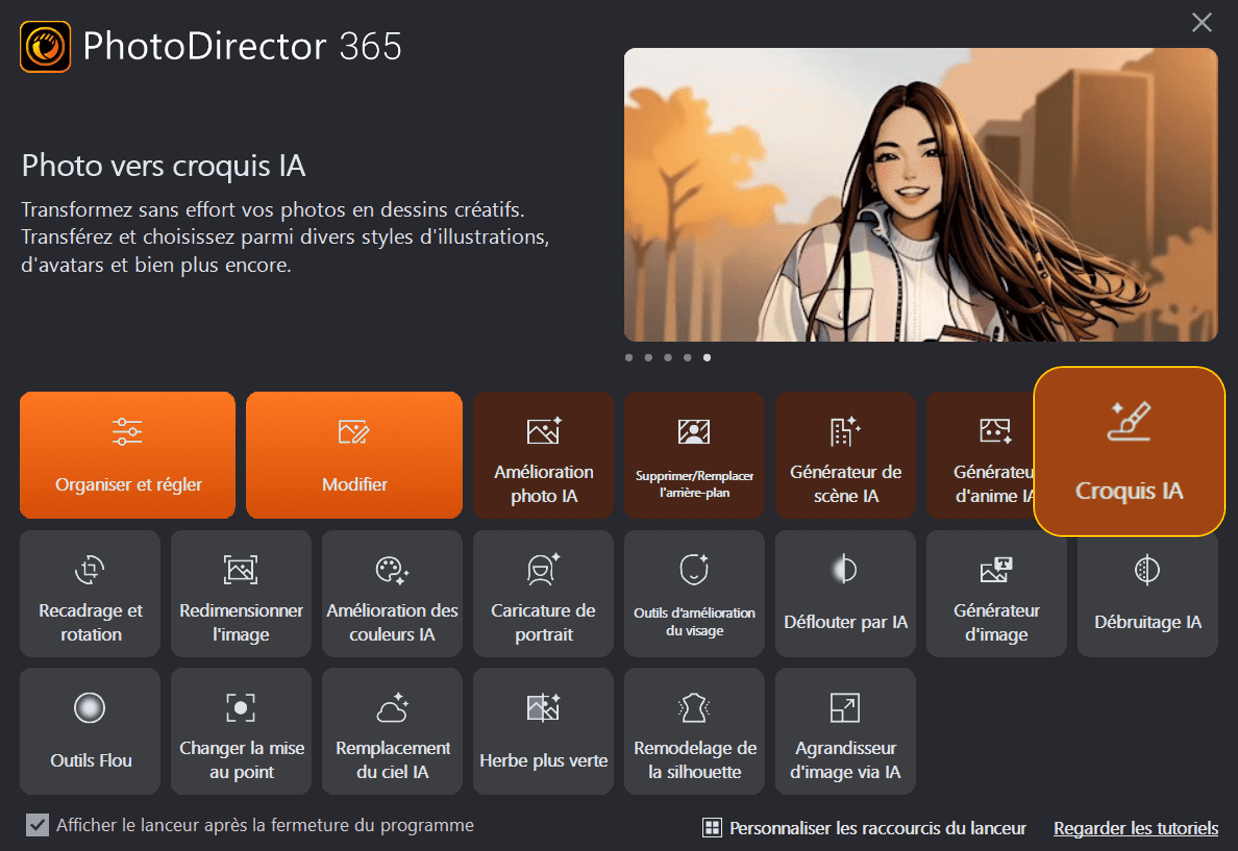Click the orange Modifier button
Screen dimensions: 1238x851
[354, 455]
